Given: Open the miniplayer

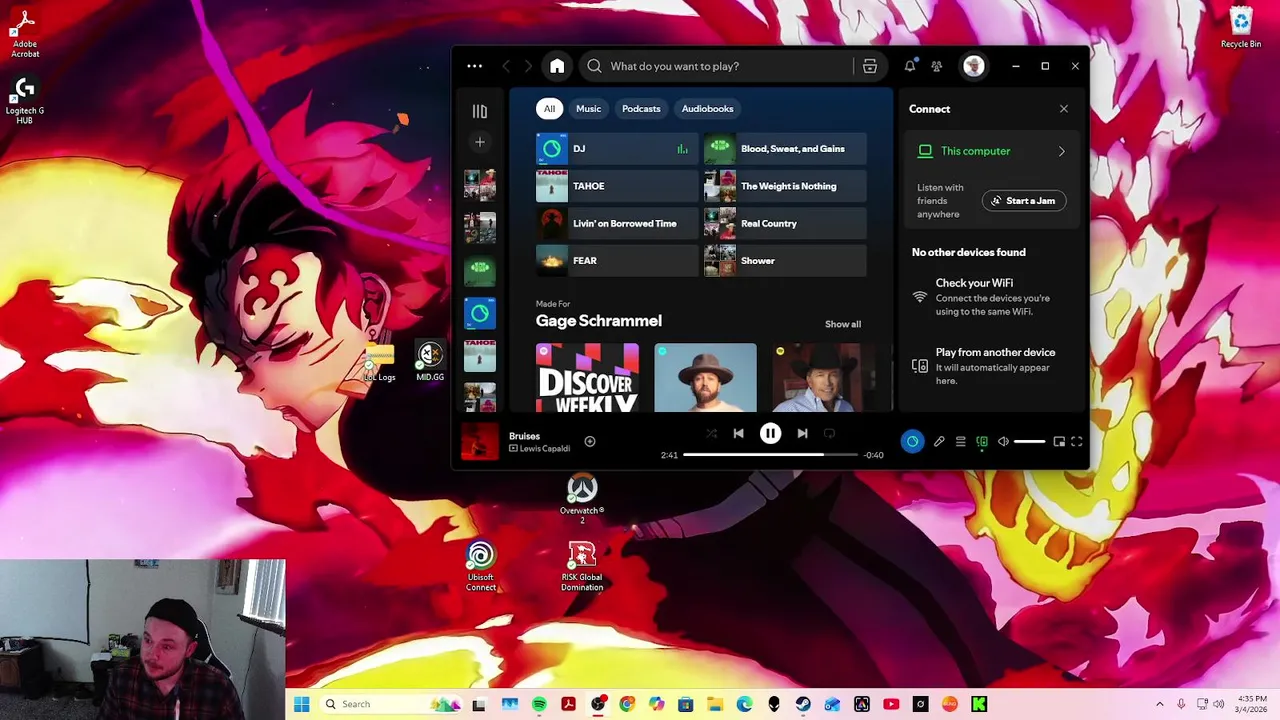Looking at the screenshot, I should click(x=1059, y=441).
